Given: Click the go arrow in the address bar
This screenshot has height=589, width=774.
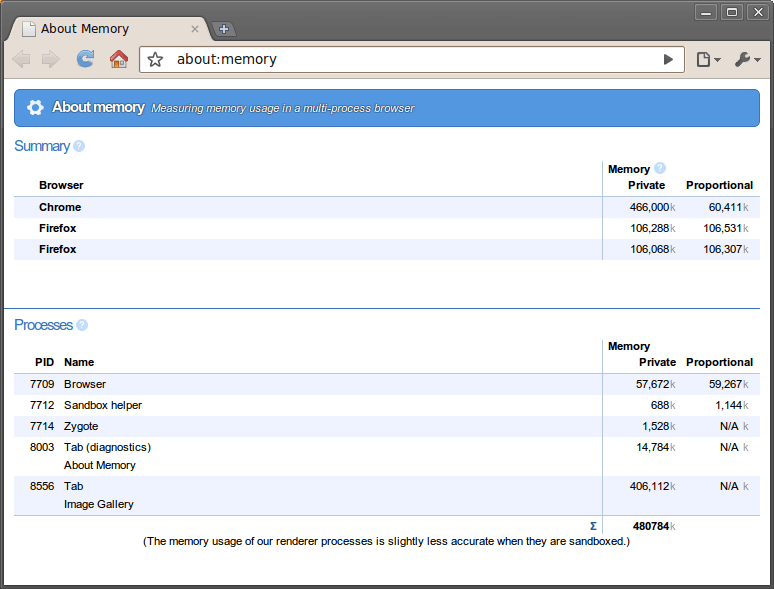Looking at the screenshot, I should click(x=668, y=60).
